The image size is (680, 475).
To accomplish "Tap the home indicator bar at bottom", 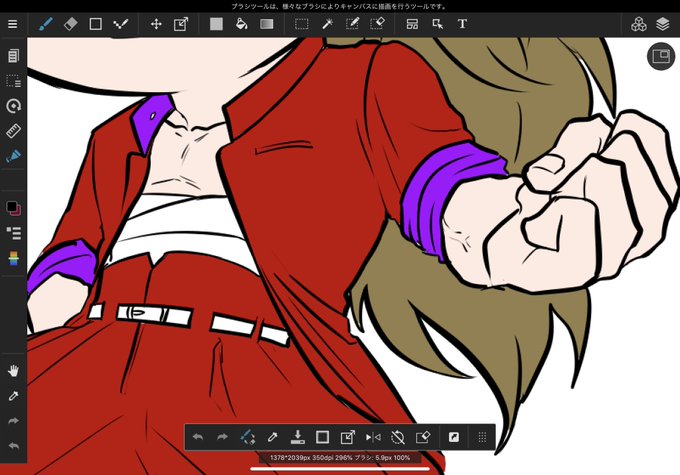I will pos(340,468).
